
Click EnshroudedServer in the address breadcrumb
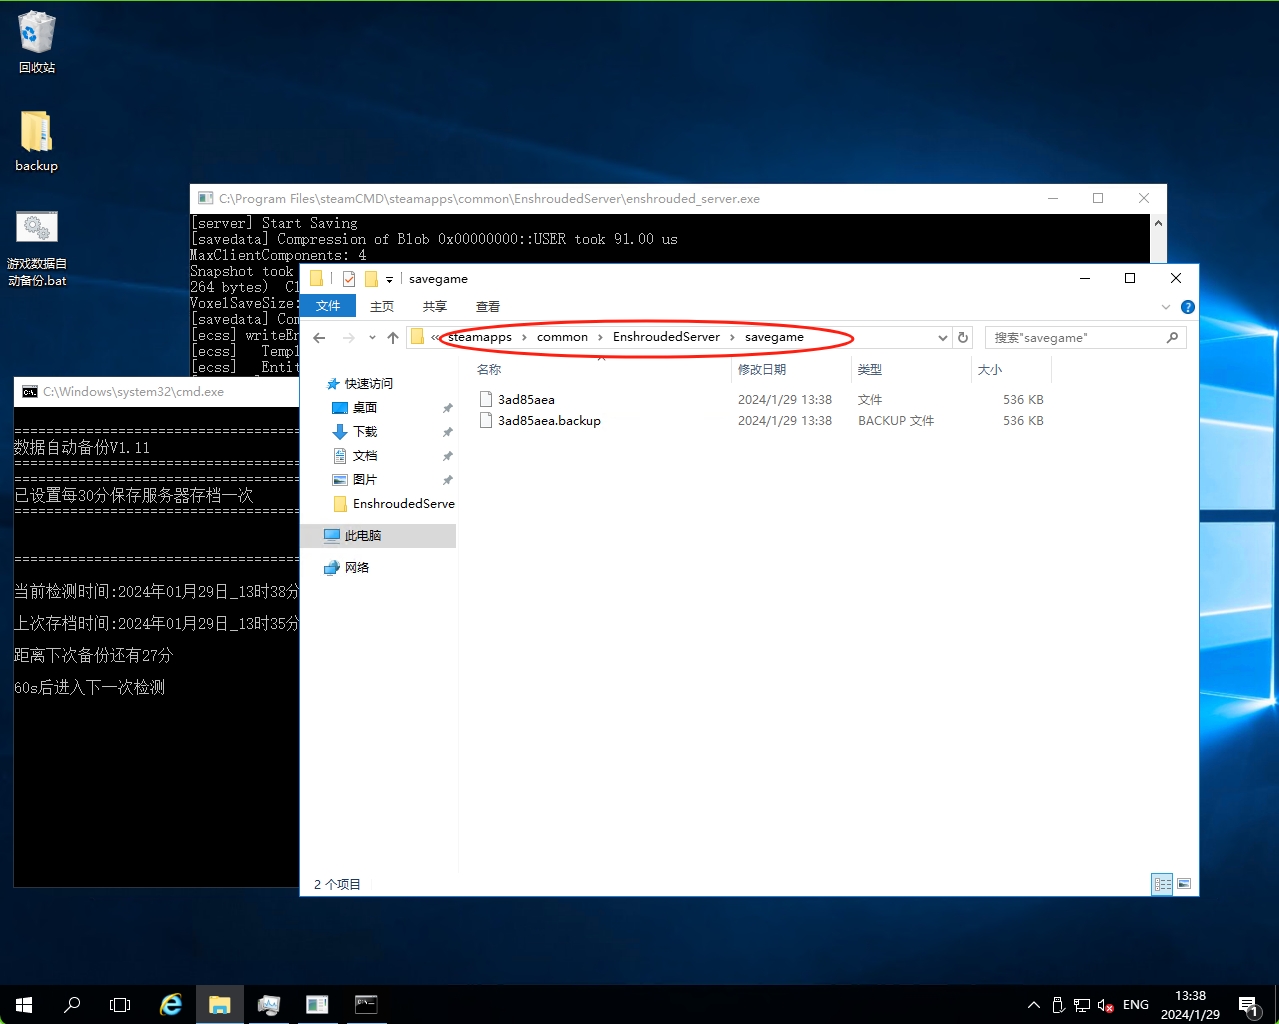point(666,337)
